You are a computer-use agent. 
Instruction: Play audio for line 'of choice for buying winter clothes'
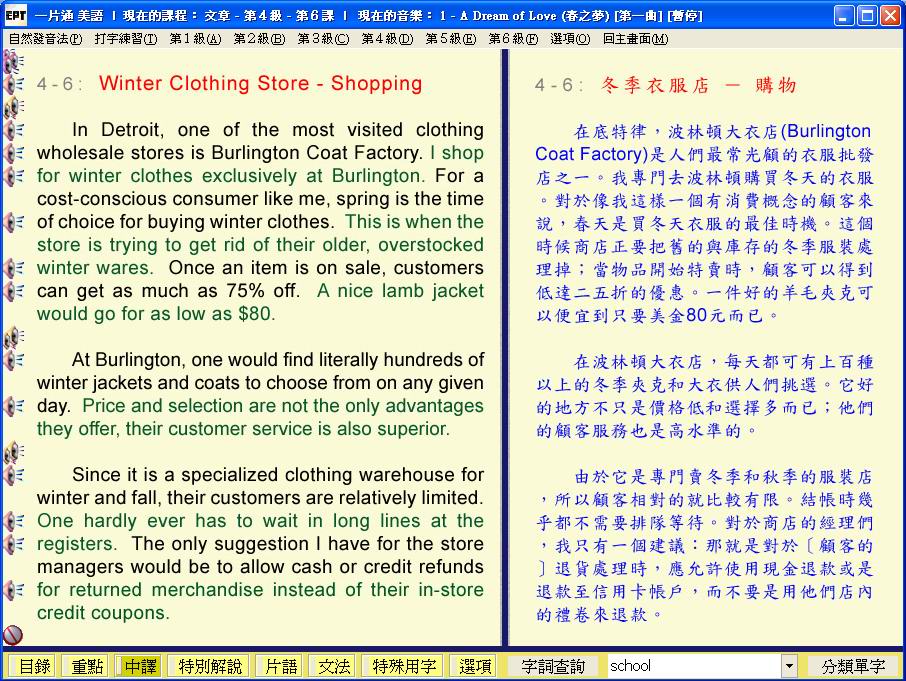(14, 222)
